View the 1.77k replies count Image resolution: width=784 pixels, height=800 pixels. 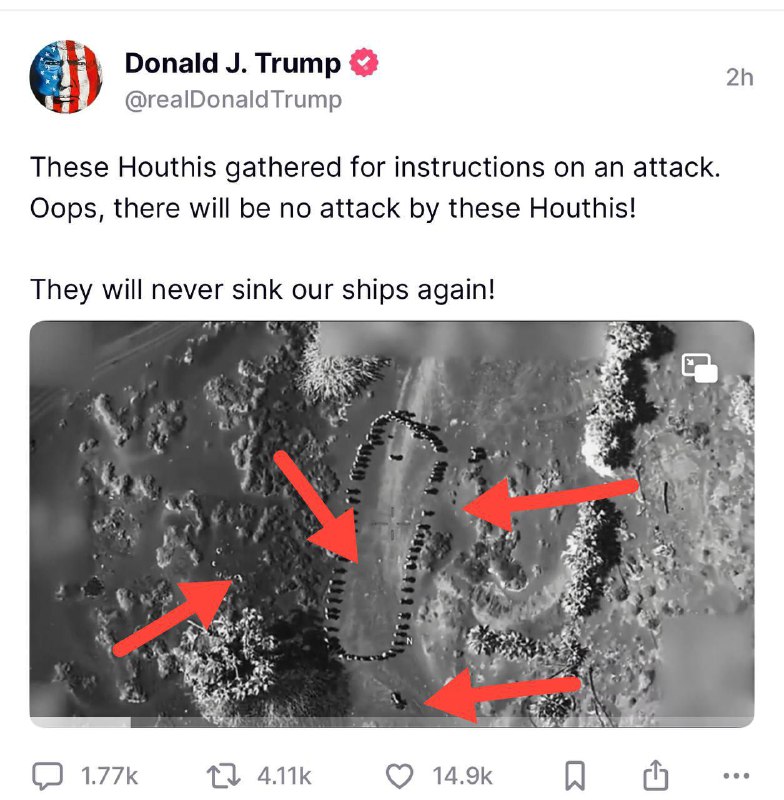point(109,777)
